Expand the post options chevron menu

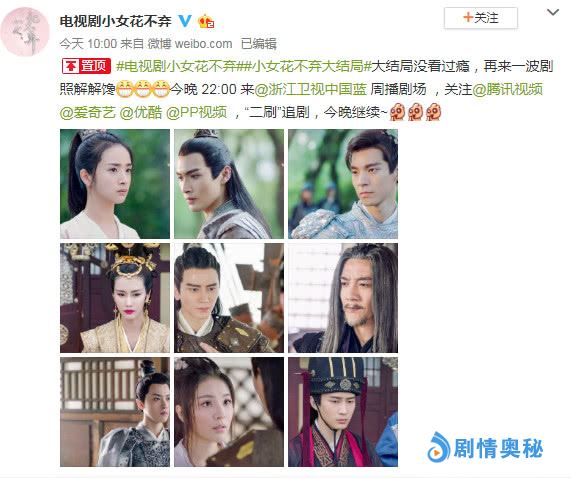click(x=553, y=13)
